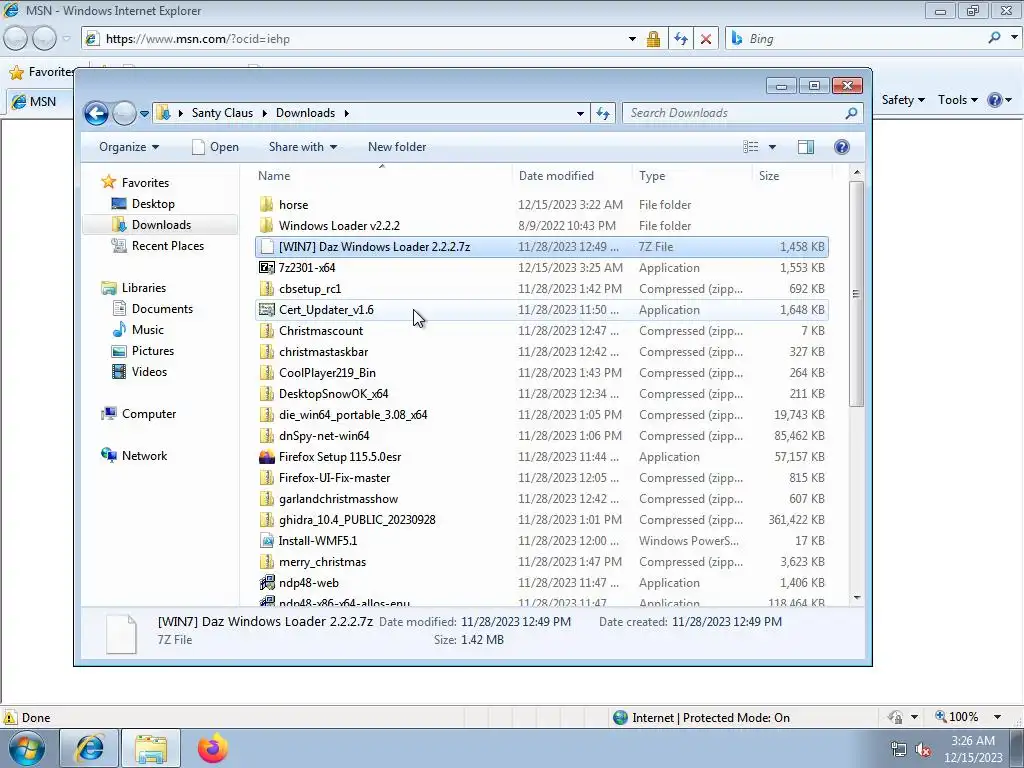The image size is (1024, 768).
Task: Open the Share with dropdown
Action: [x=303, y=147]
